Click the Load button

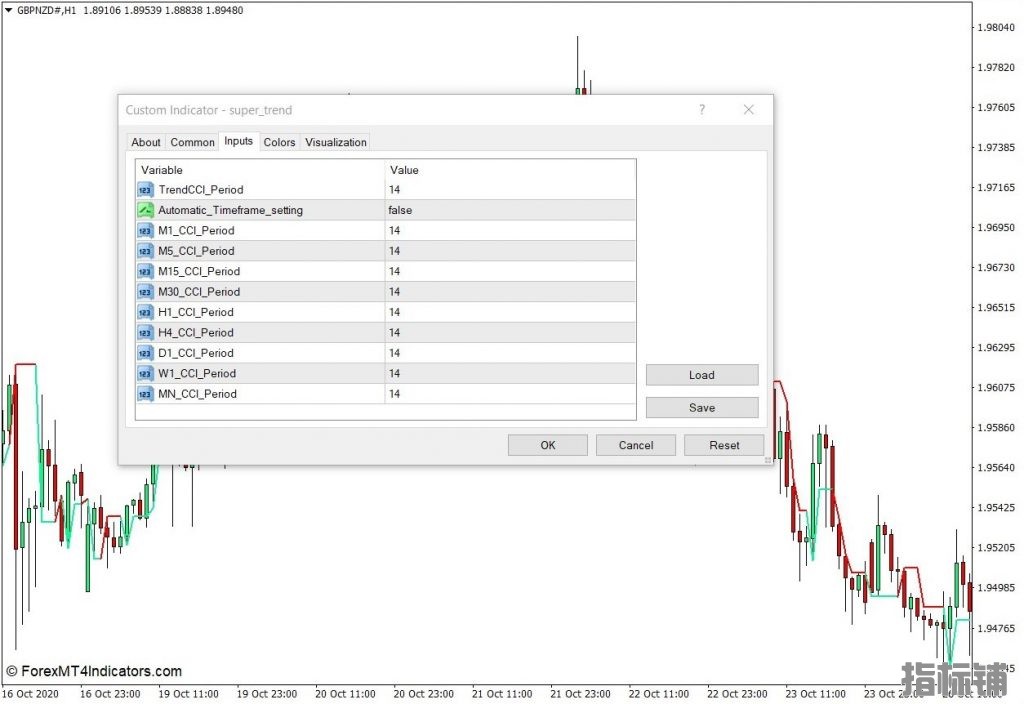(702, 375)
